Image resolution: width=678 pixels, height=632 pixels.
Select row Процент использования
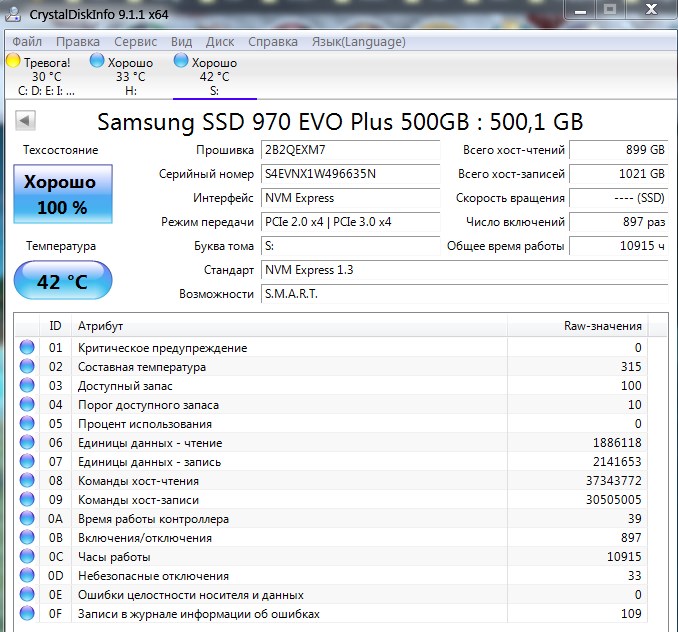point(331,424)
